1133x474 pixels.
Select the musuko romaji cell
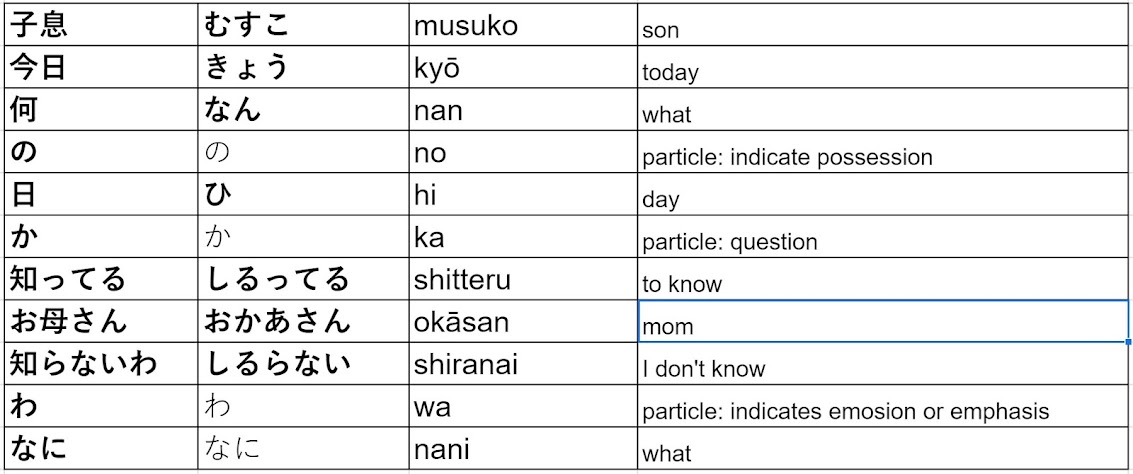(523, 26)
